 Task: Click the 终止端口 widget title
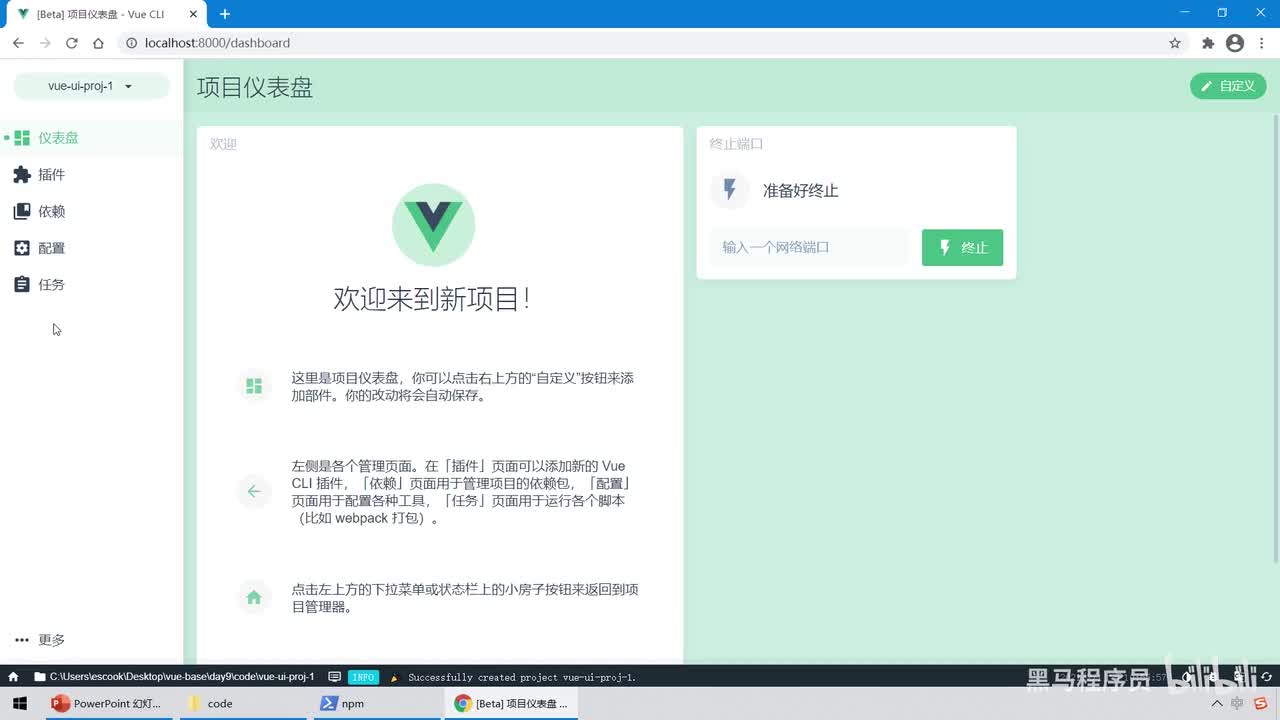click(737, 144)
